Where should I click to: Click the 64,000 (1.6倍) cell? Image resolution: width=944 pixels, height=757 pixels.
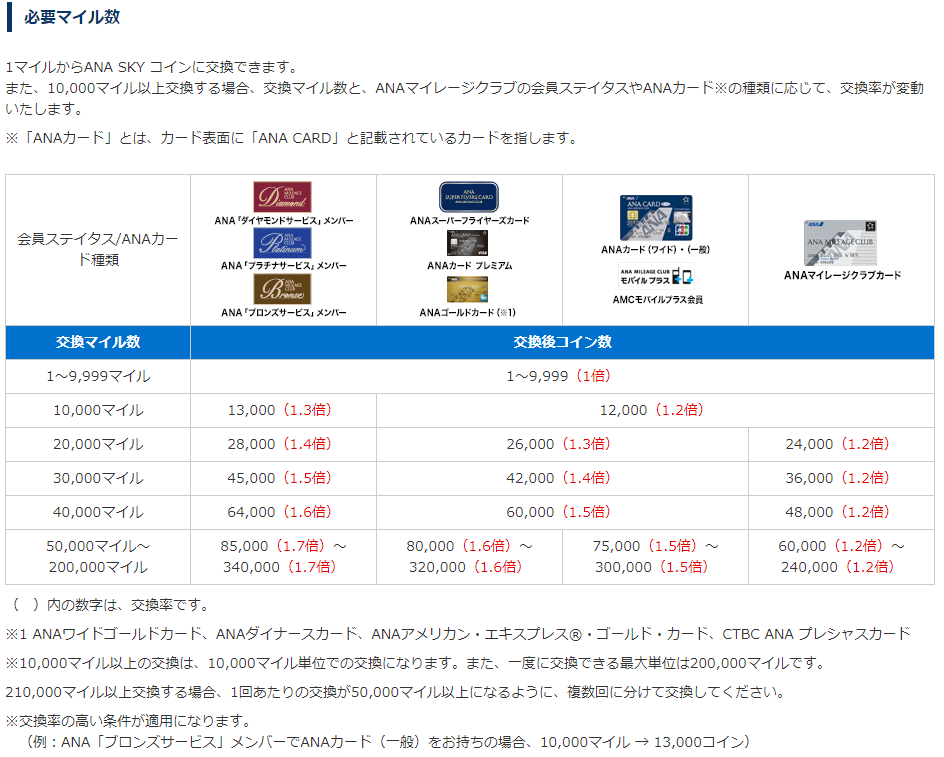coord(283,512)
